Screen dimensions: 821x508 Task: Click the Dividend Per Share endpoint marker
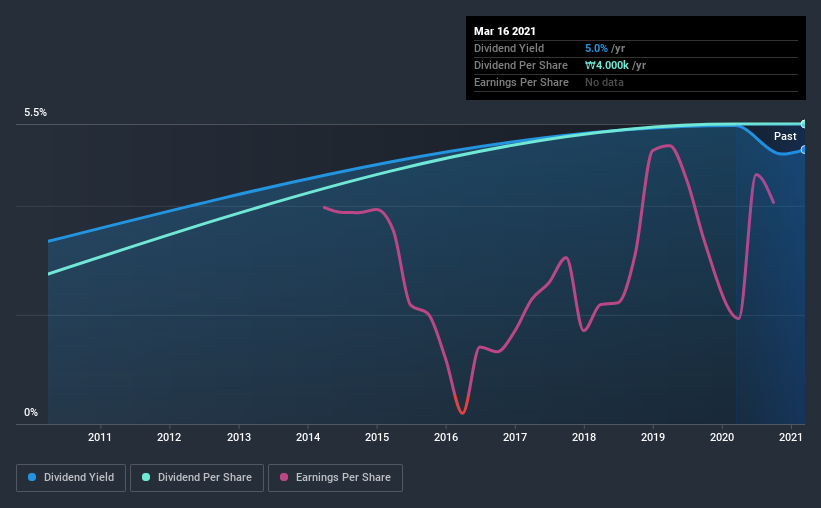803,124
